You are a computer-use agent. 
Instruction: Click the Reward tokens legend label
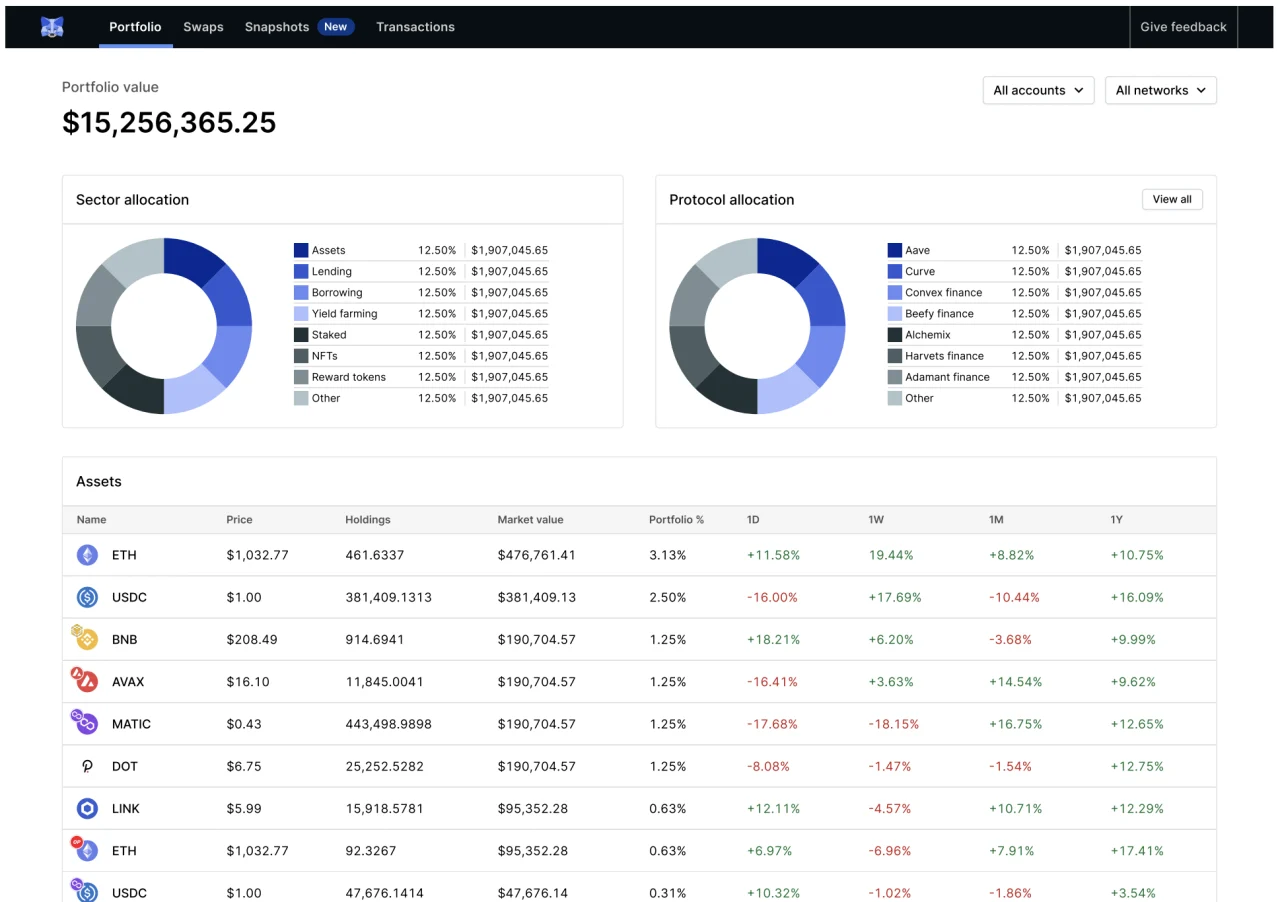click(348, 377)
